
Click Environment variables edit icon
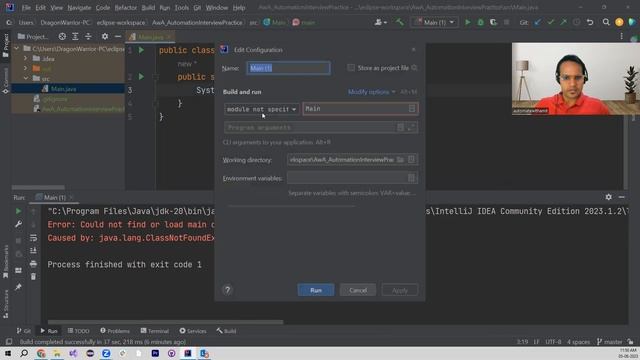click(x=411, y=178)
